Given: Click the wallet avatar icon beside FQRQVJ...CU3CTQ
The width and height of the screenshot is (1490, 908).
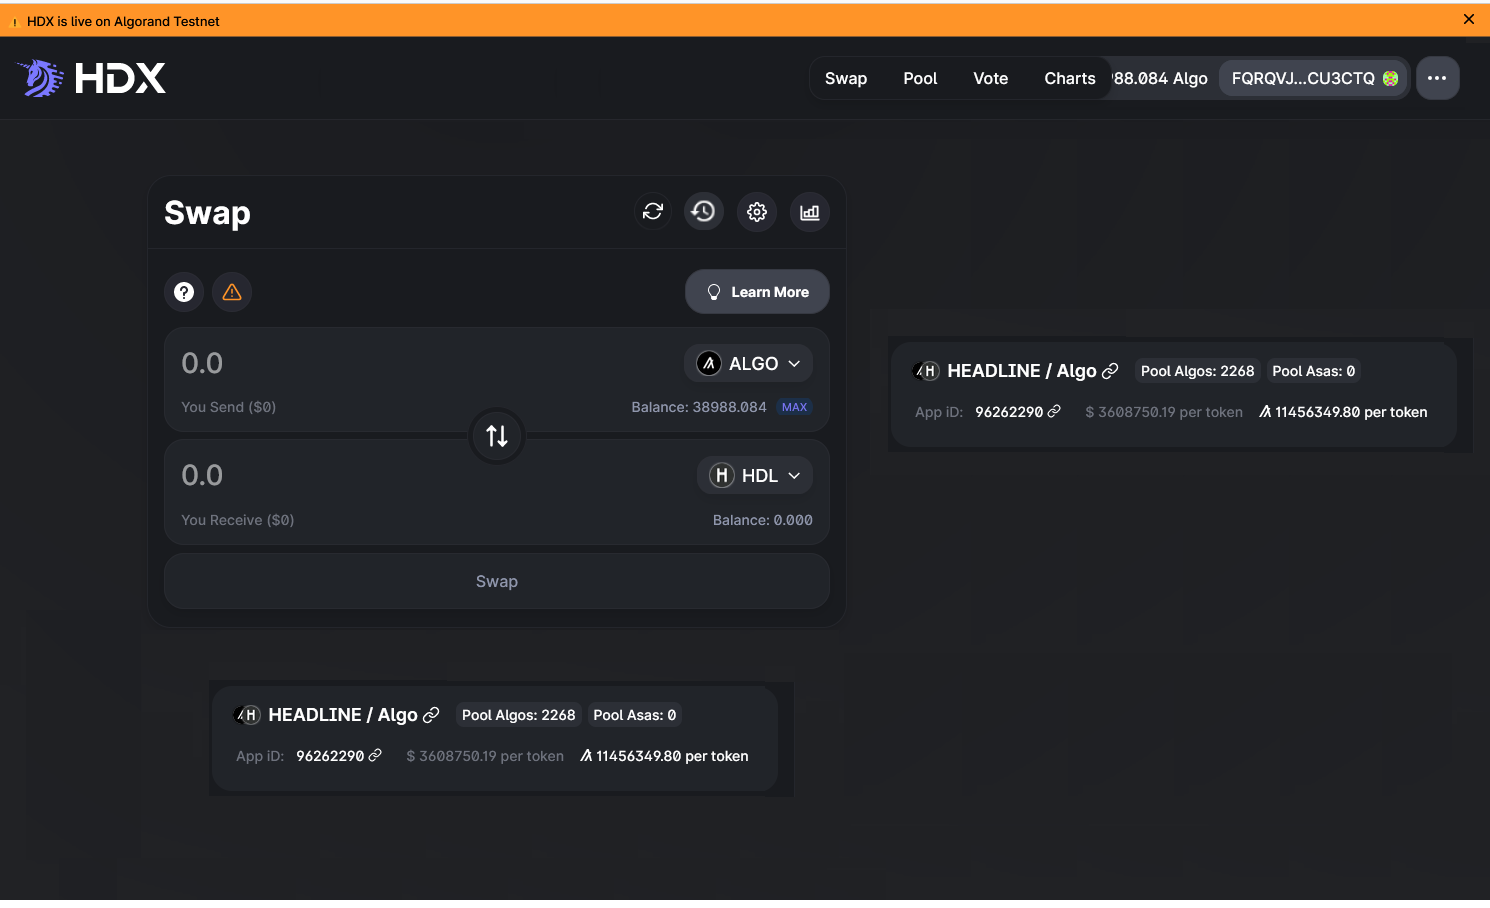Looking at the screenshot, I should 1390,78.
